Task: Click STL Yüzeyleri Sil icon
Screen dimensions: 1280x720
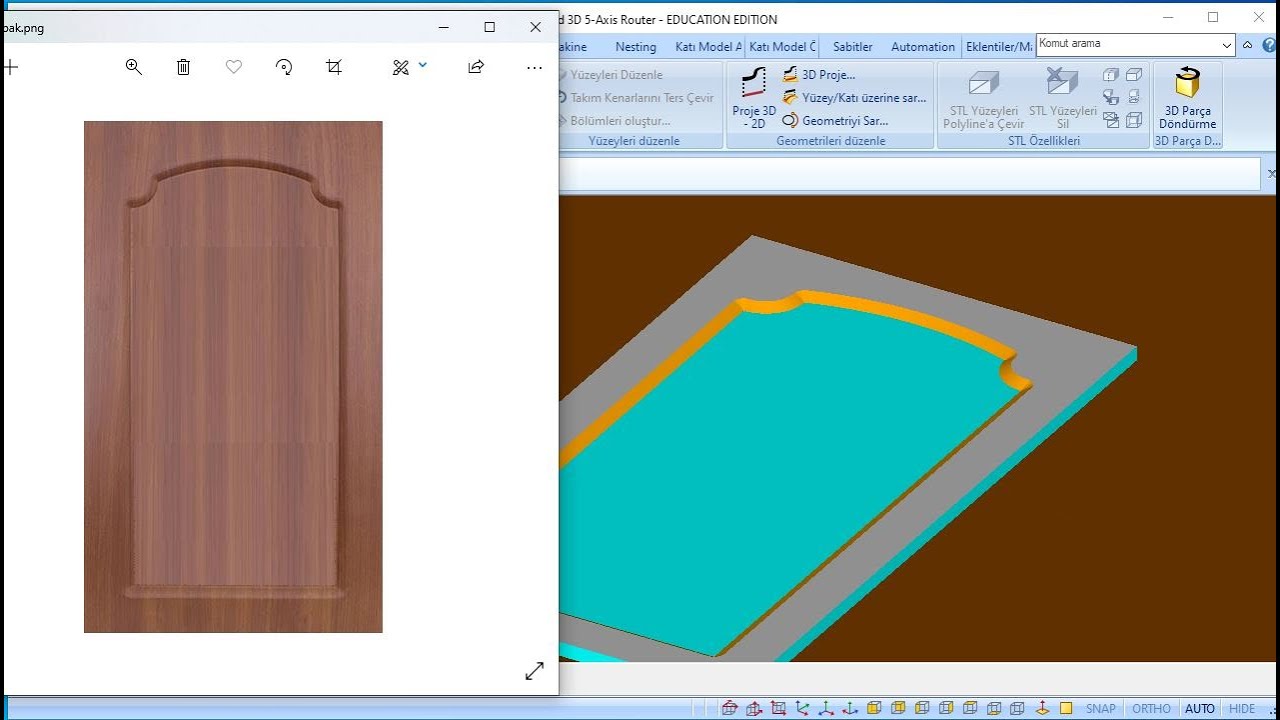Action: (x=1063, y=98)
